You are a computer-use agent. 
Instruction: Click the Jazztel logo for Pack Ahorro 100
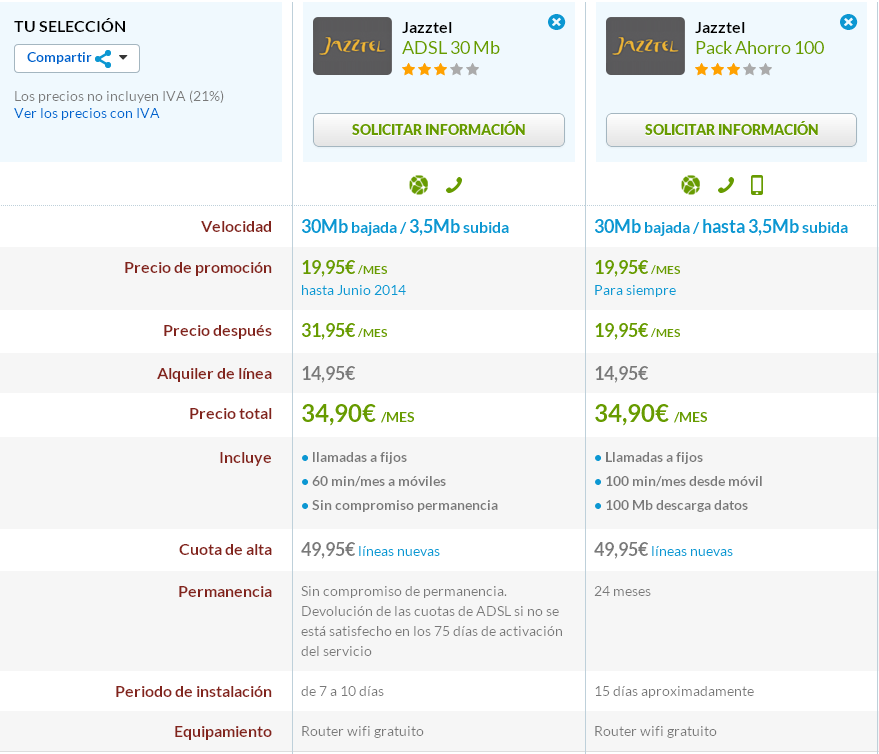click(x=645, y=46)
